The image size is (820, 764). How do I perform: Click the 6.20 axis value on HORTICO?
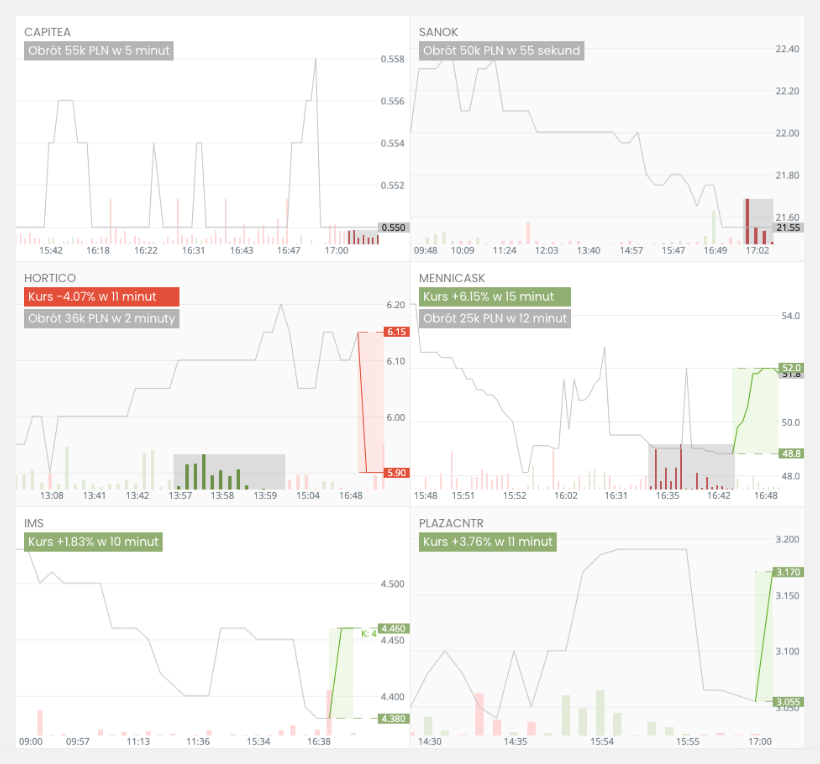(396, 305)
